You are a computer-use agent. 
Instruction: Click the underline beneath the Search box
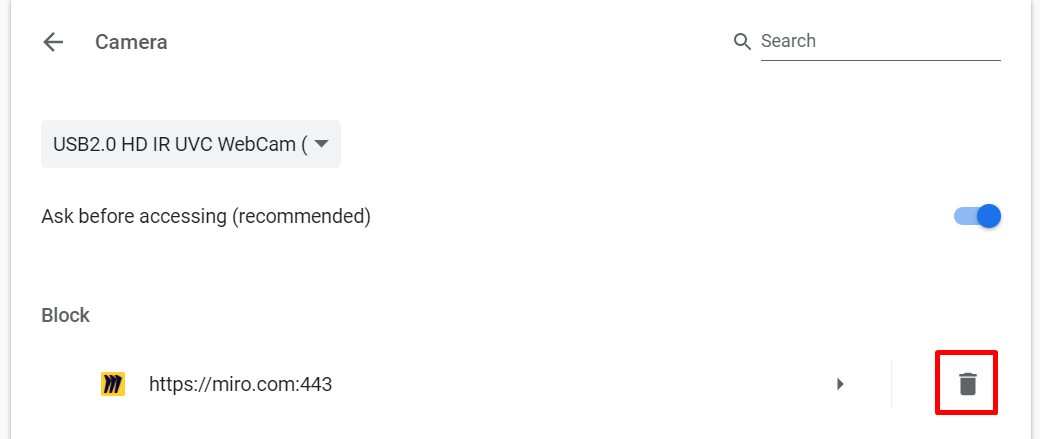pyautogui.click(x=880, y=60)
